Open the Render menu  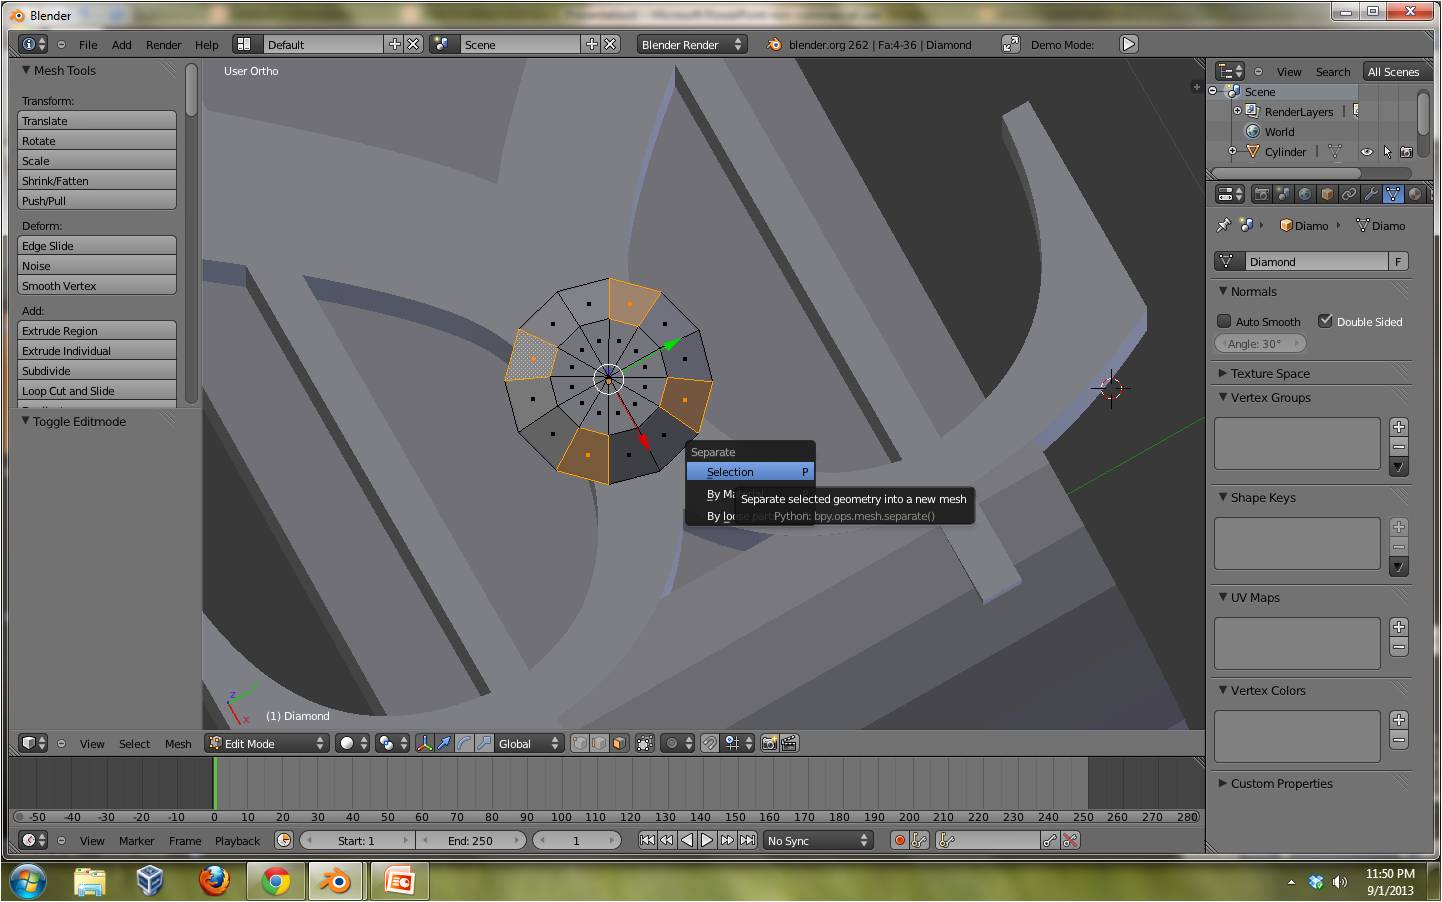coord(164,45)
